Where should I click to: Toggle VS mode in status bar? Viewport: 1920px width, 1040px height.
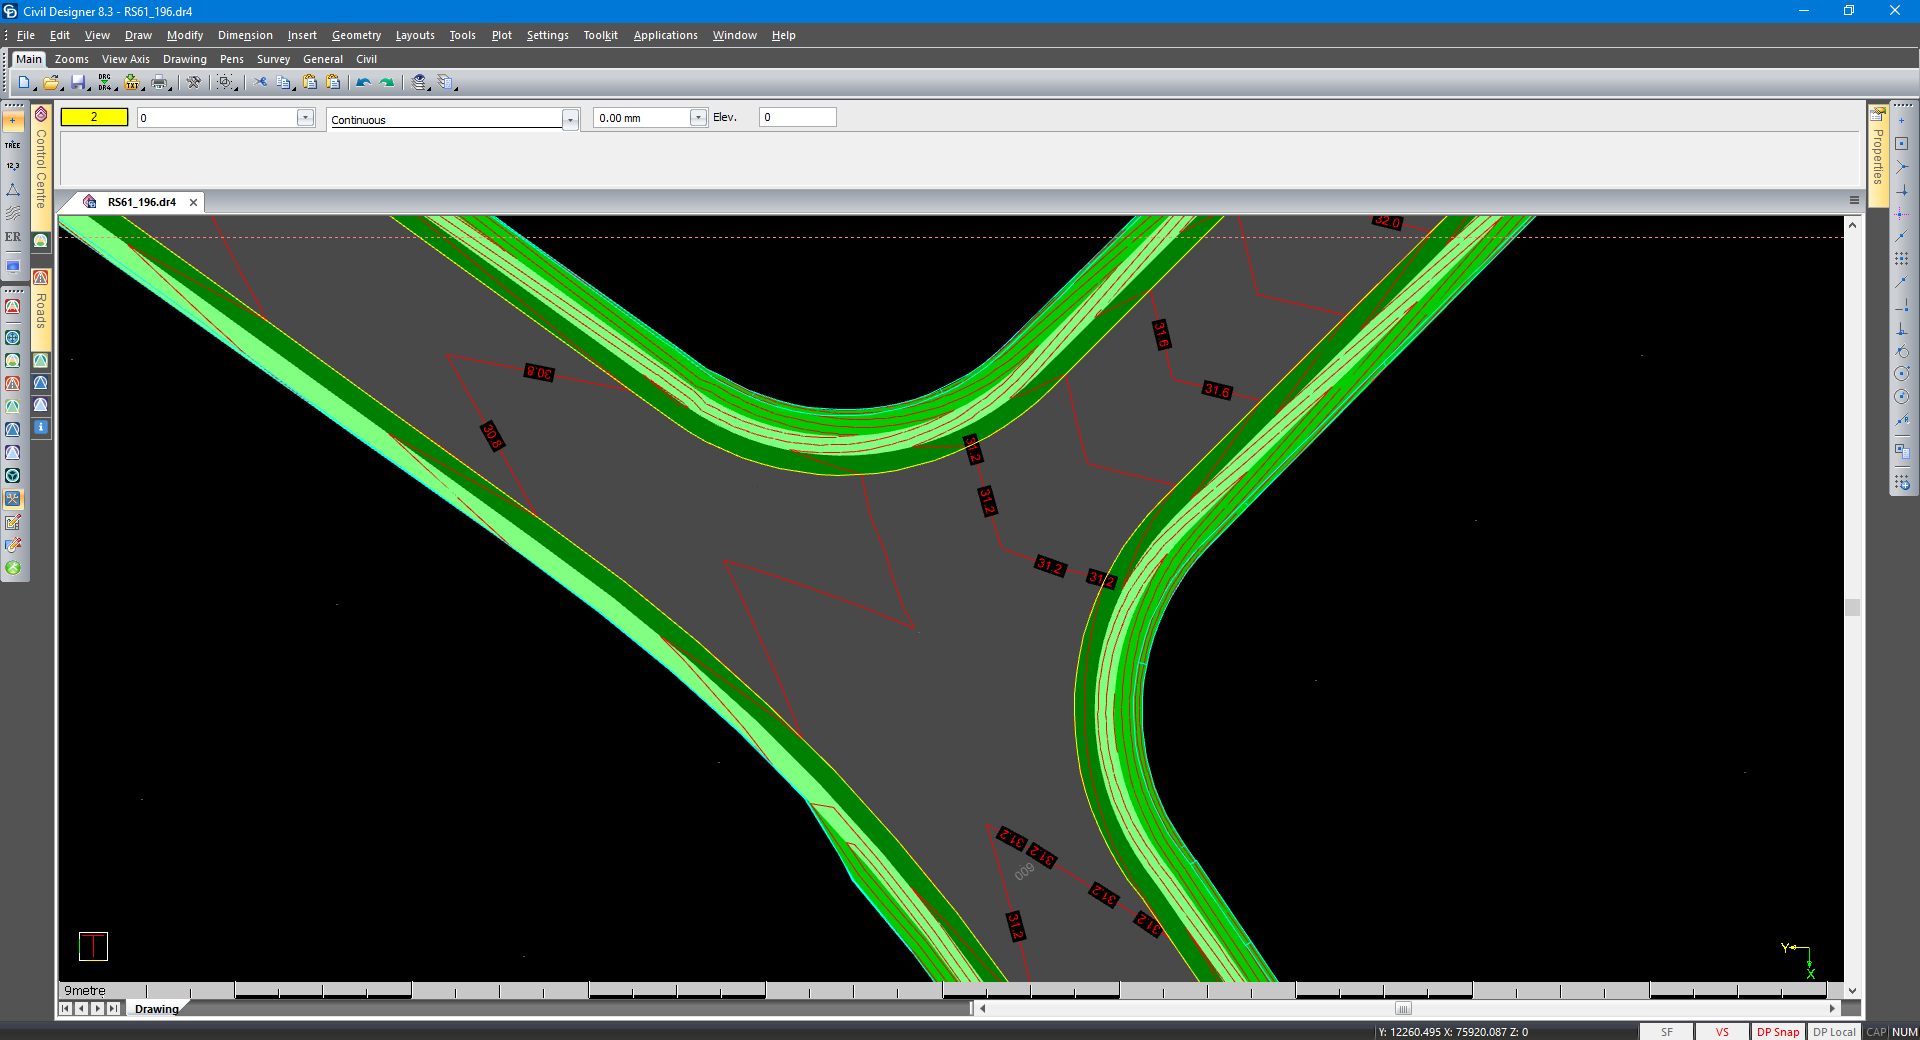tap(1722, 1032)
